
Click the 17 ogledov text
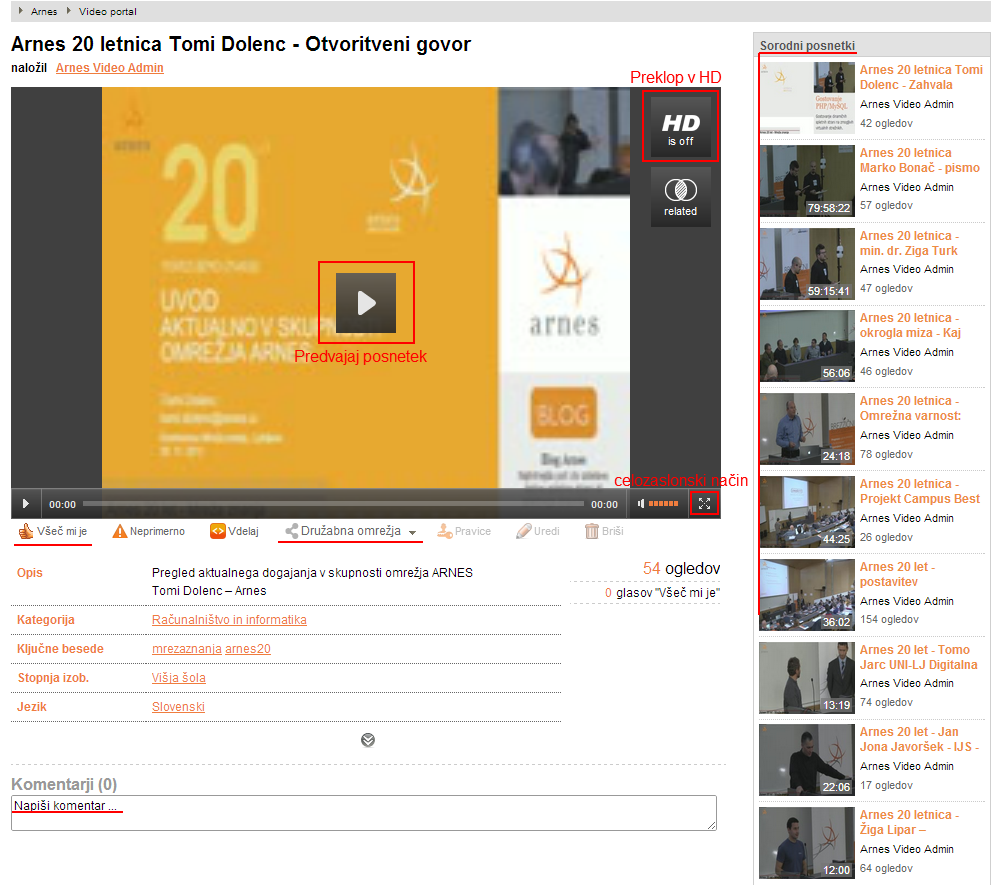click(x=886, y=785)
